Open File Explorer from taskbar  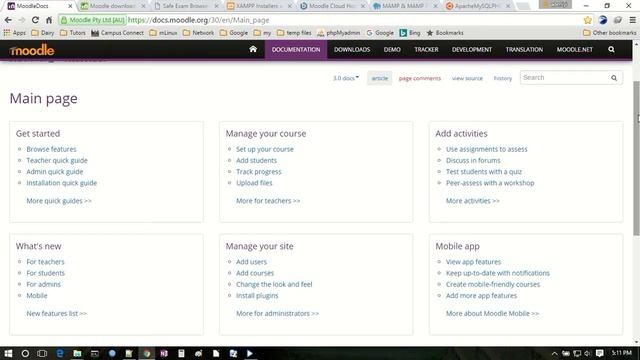[x=77, y=353]
